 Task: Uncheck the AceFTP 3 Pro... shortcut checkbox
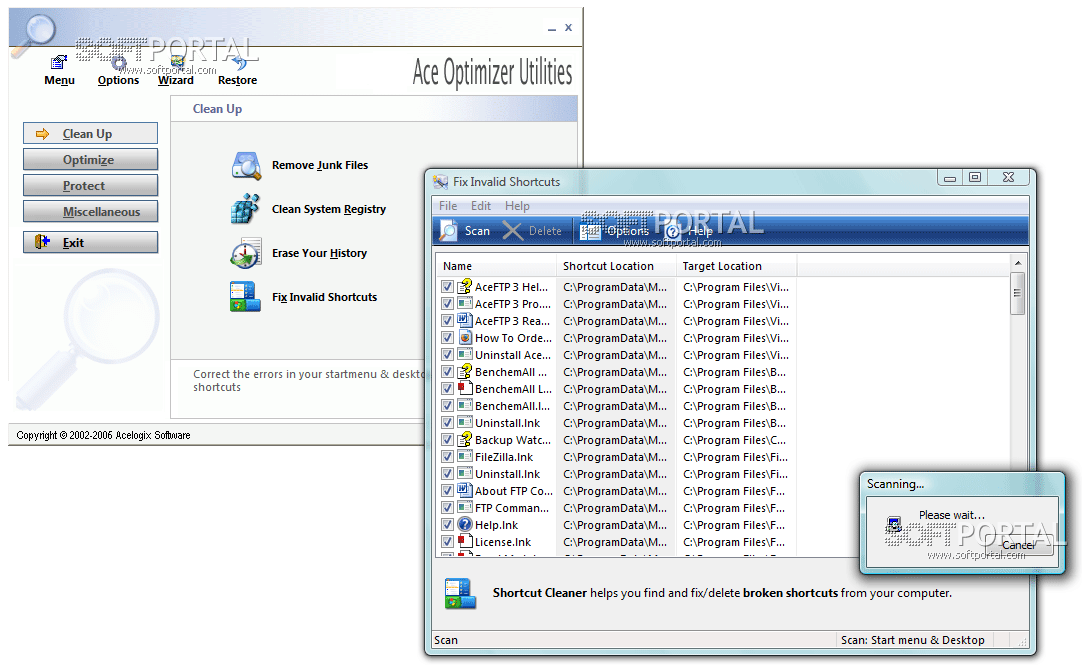pyautogui.click(x=447, y=304)
